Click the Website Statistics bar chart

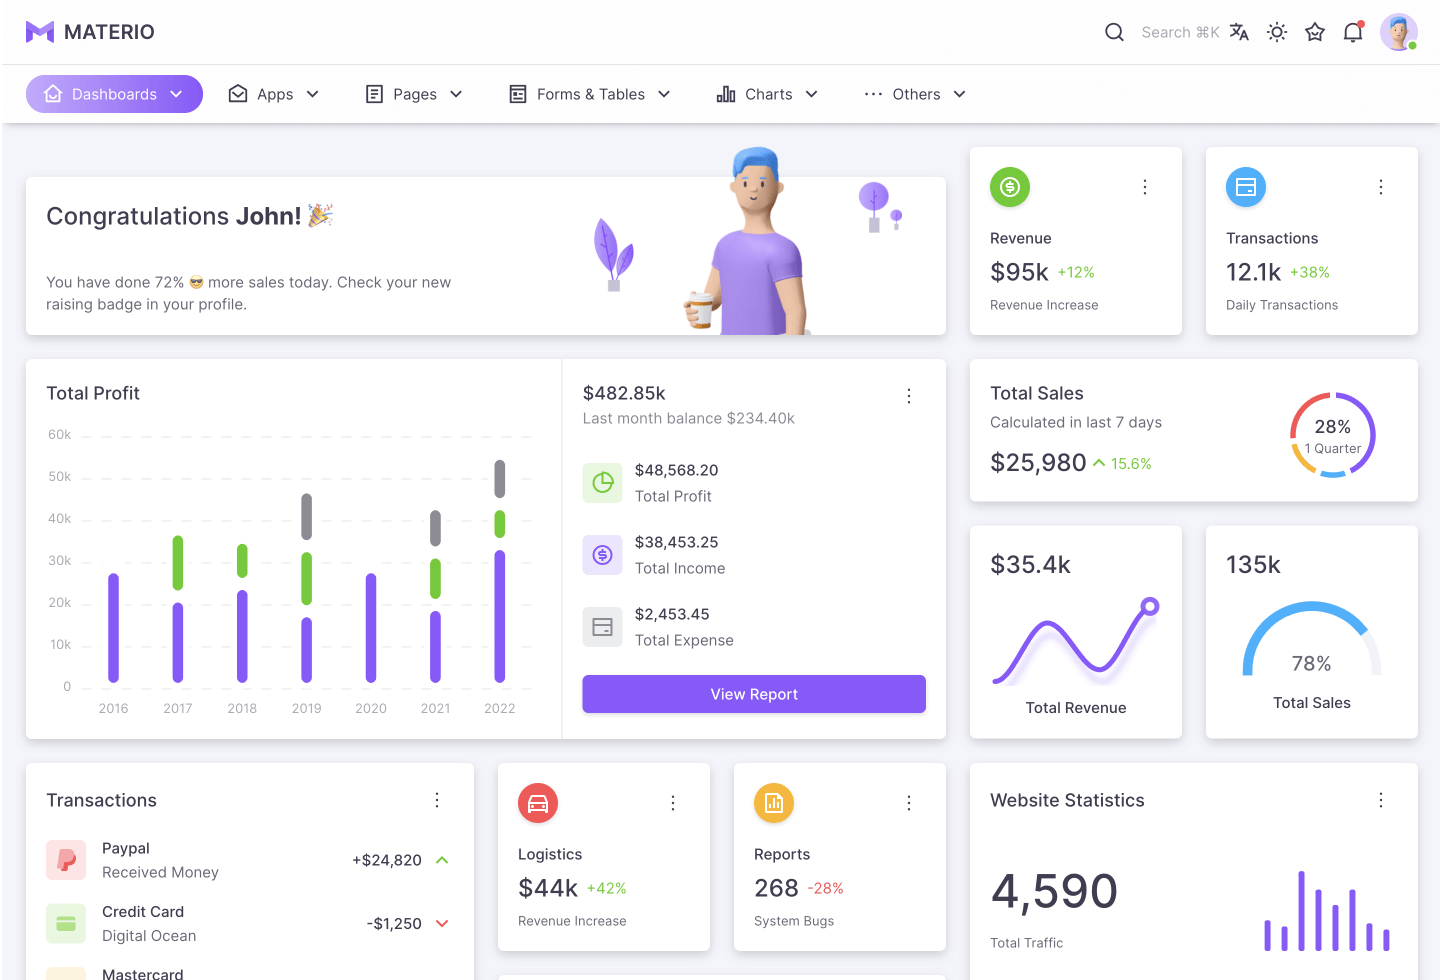pyautogui.click(x=1327, y=911)
